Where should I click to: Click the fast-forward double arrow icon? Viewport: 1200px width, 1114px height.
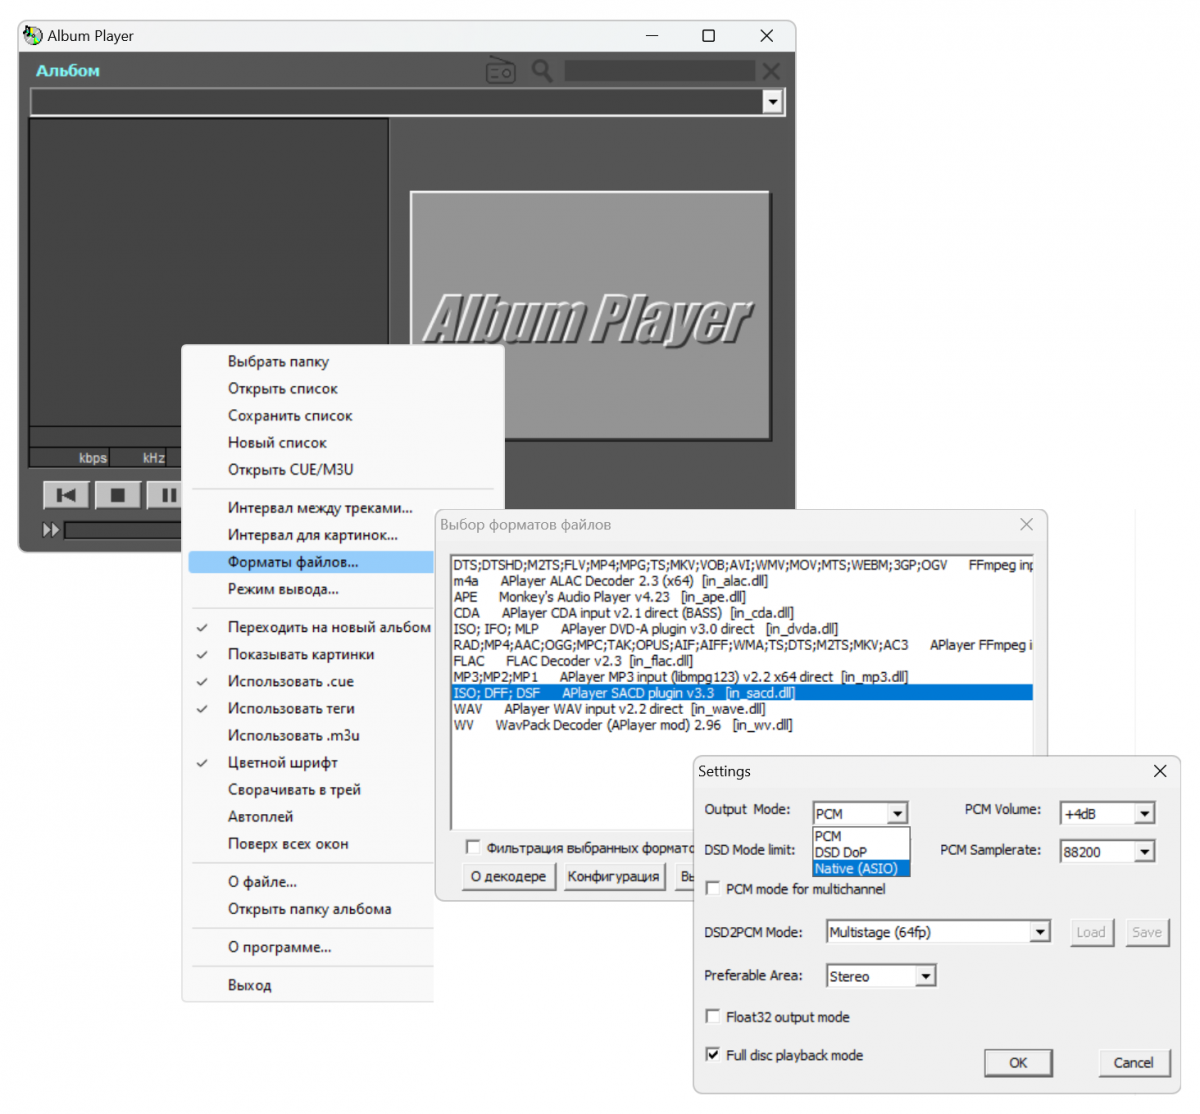[50, 530]
